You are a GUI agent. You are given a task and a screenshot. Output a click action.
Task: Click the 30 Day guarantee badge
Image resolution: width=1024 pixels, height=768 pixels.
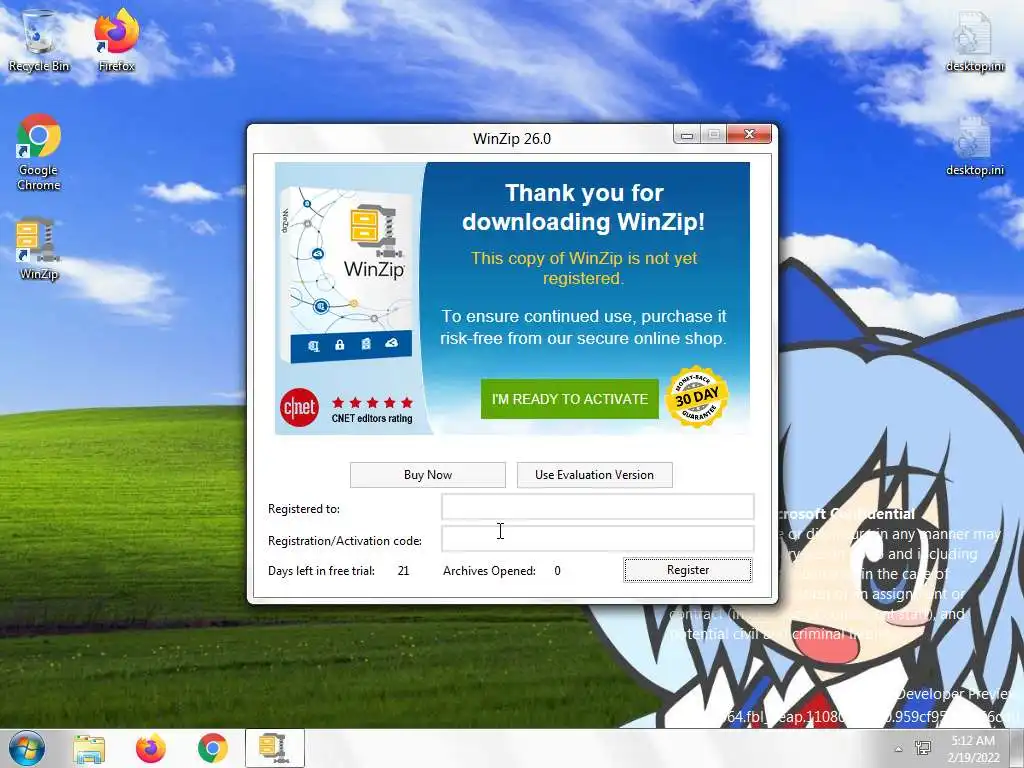[696, 396]
